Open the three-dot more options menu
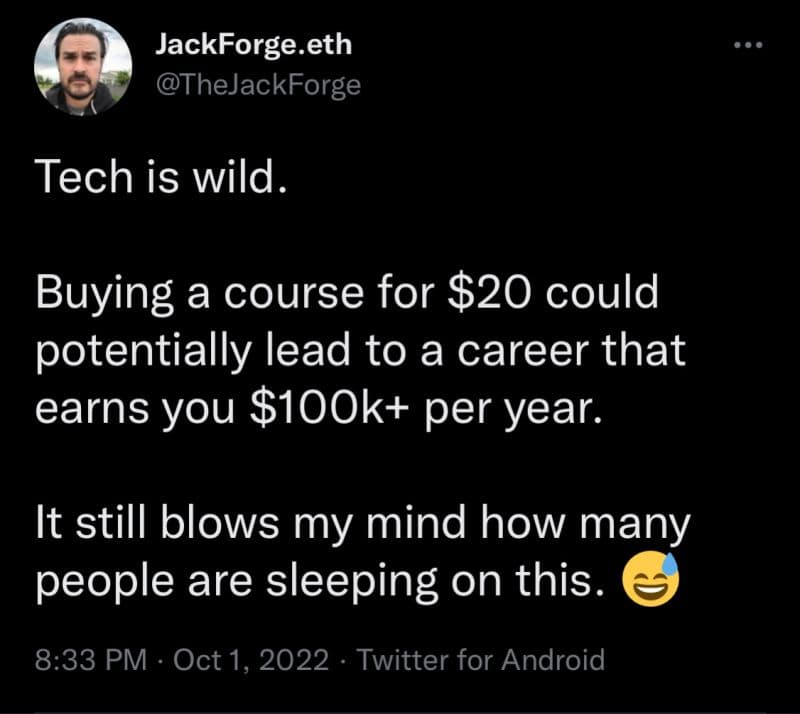 [748, 45]
